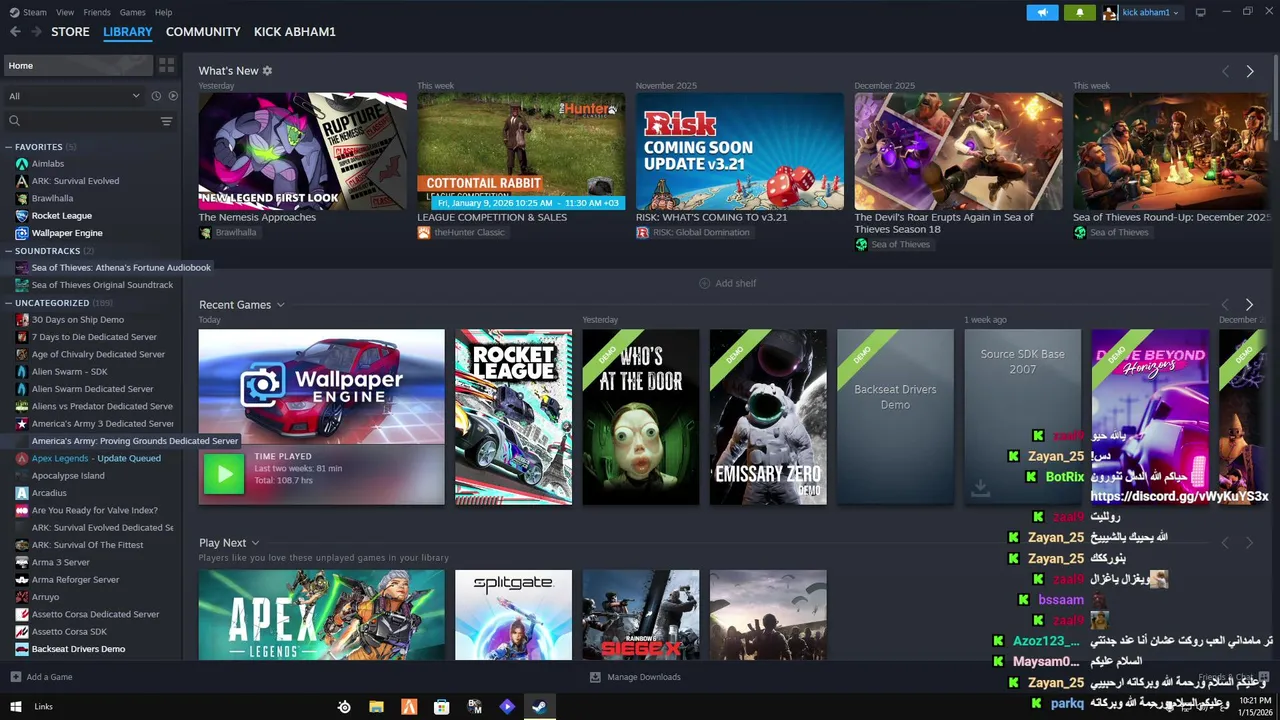Open the green notifications bell
The width and height of the screenshot is (1280, 720).
(x=1079, y=12)
